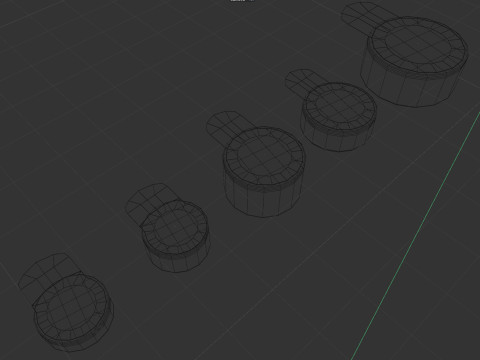Select the fourth wireframe pot from the front
Screen dimensions: 480x360
click(332, 110)
